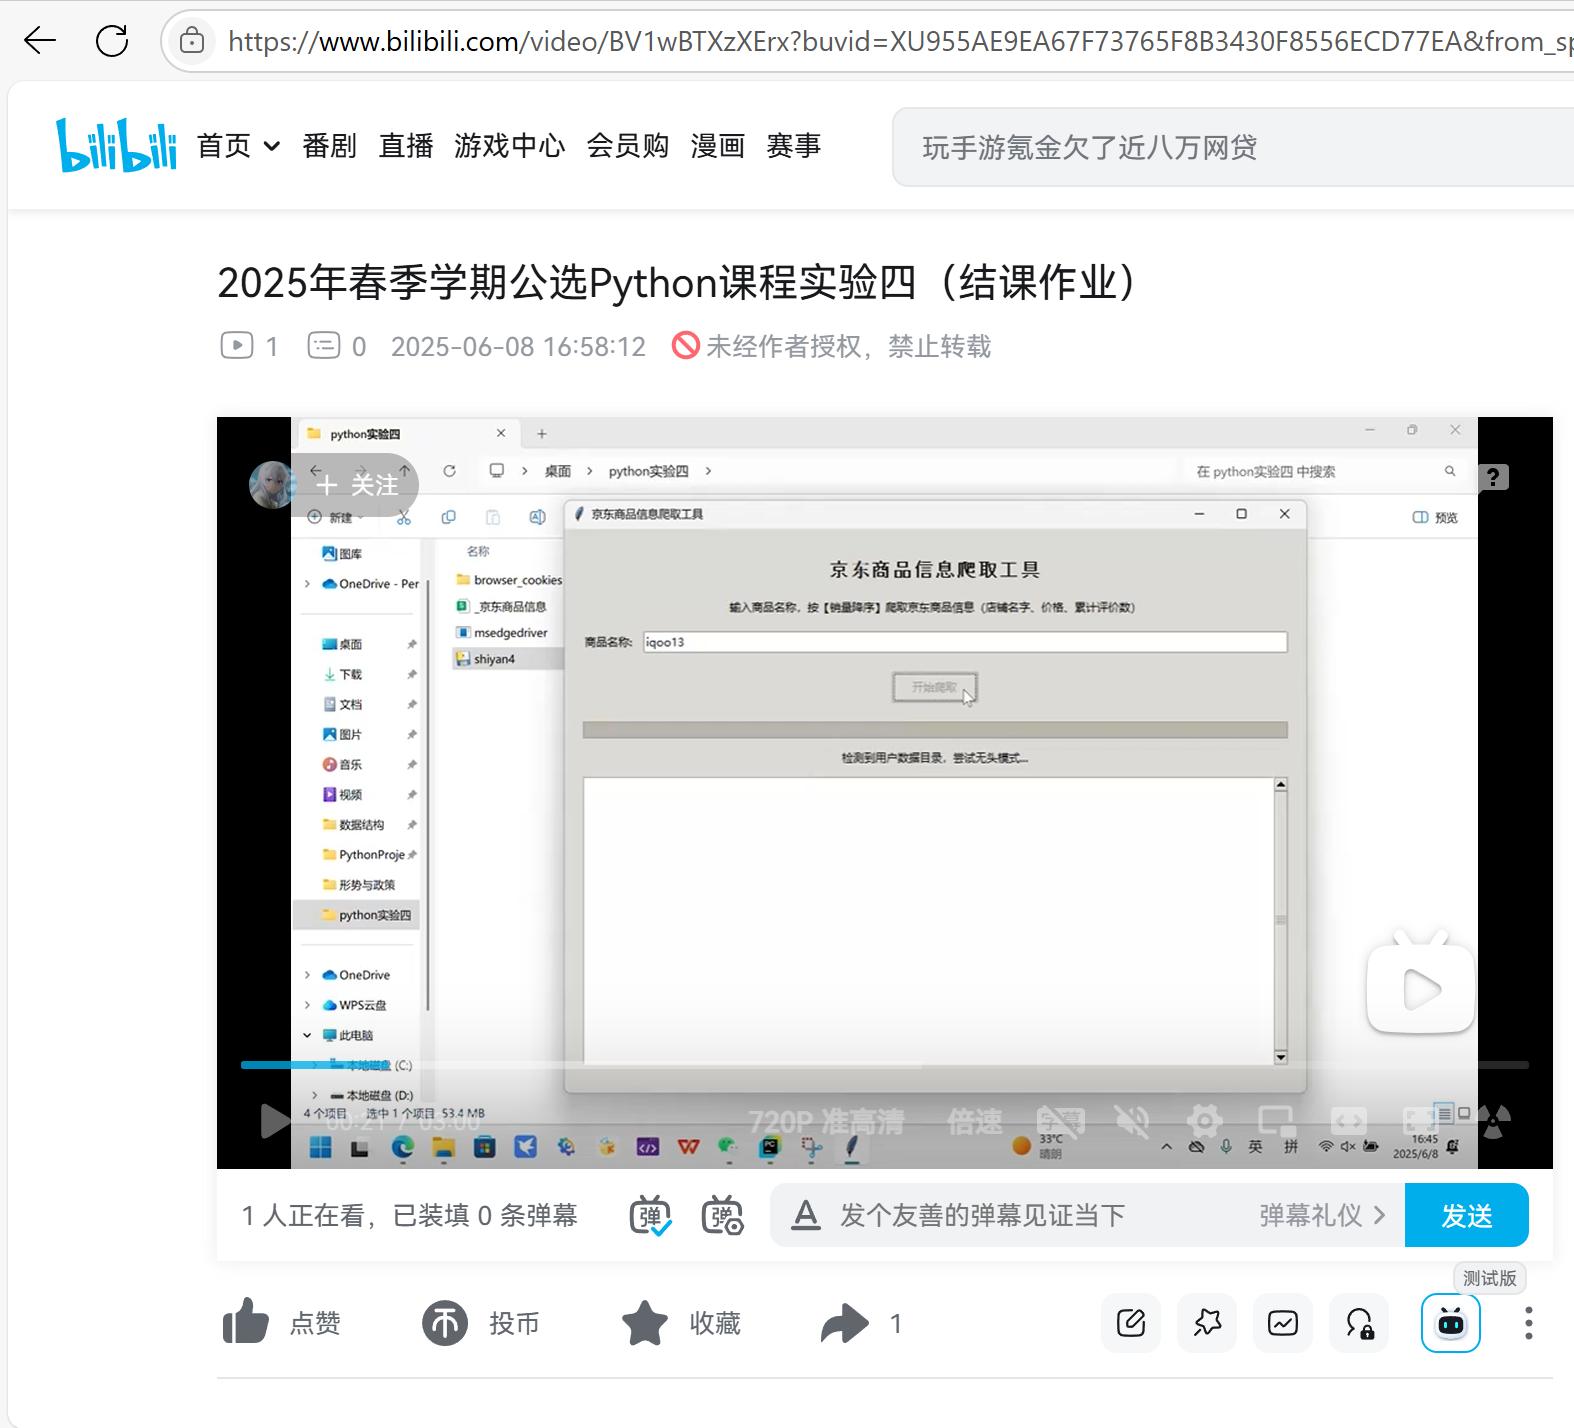The height and width of the screenshot is (1428, 1574).
Task: Open the player settings gear
Action: [x=1205, y=1121]
